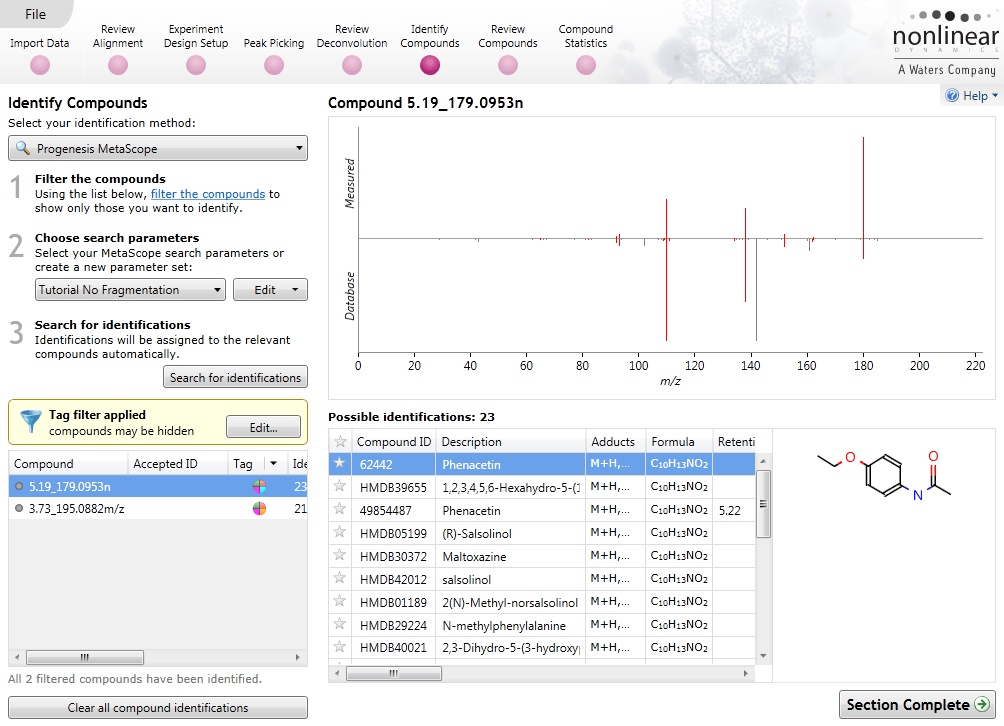
Task: Star the 49854487 Phenacetin identification
Action: [340, 510]
